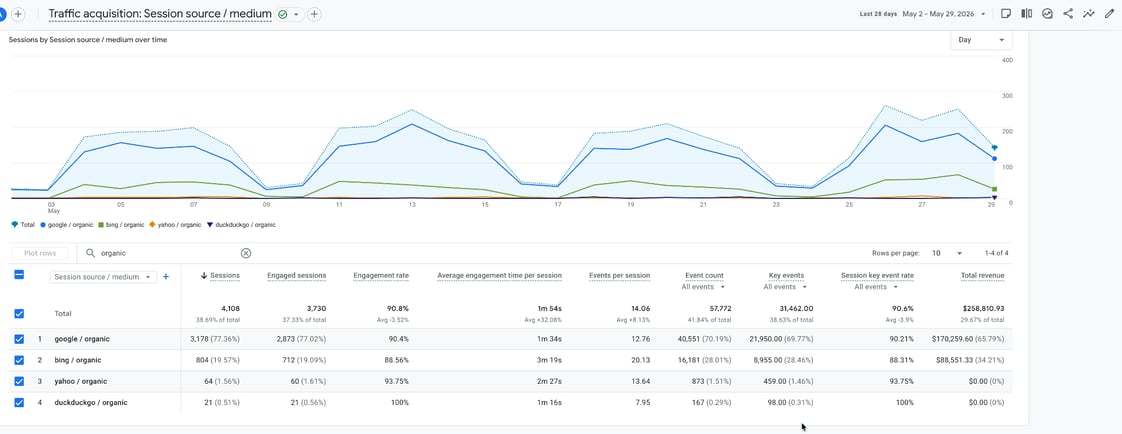Screen dimensions: 1122x434
Task: Click the search magnifier icon
Action: pyautogui.click(x=90, y=253)
